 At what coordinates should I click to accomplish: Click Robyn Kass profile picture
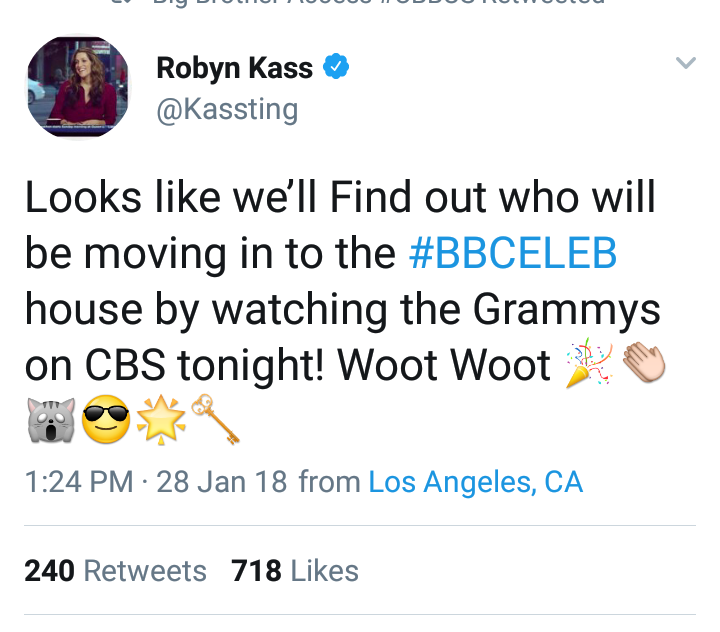(78, 87)
